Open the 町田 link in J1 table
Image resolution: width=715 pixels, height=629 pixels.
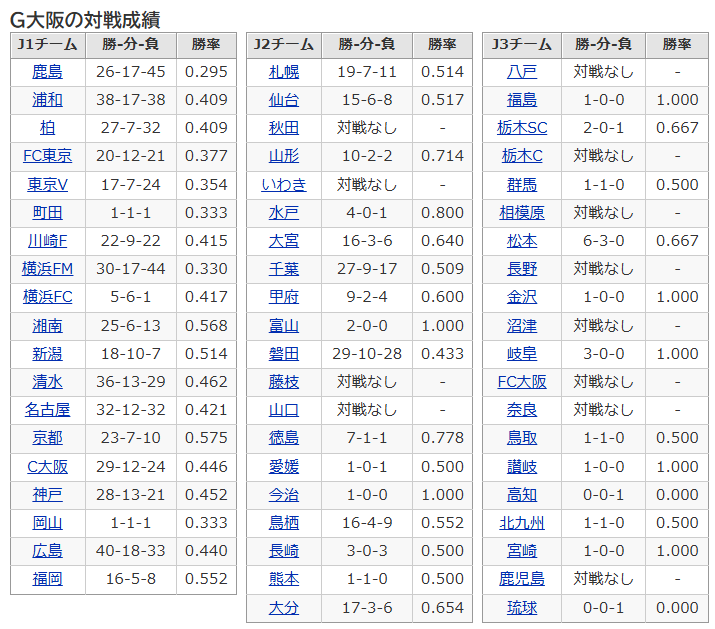click(47, 213)
